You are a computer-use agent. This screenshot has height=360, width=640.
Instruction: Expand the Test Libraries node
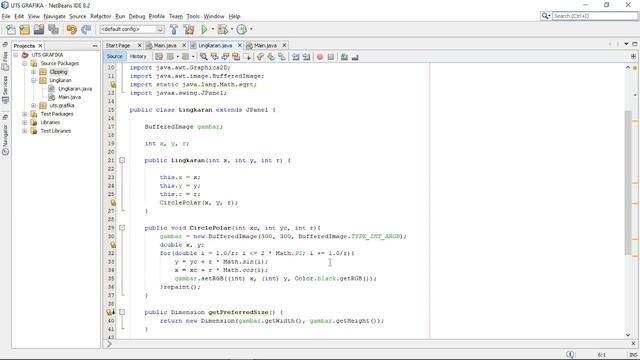(24, 131)
